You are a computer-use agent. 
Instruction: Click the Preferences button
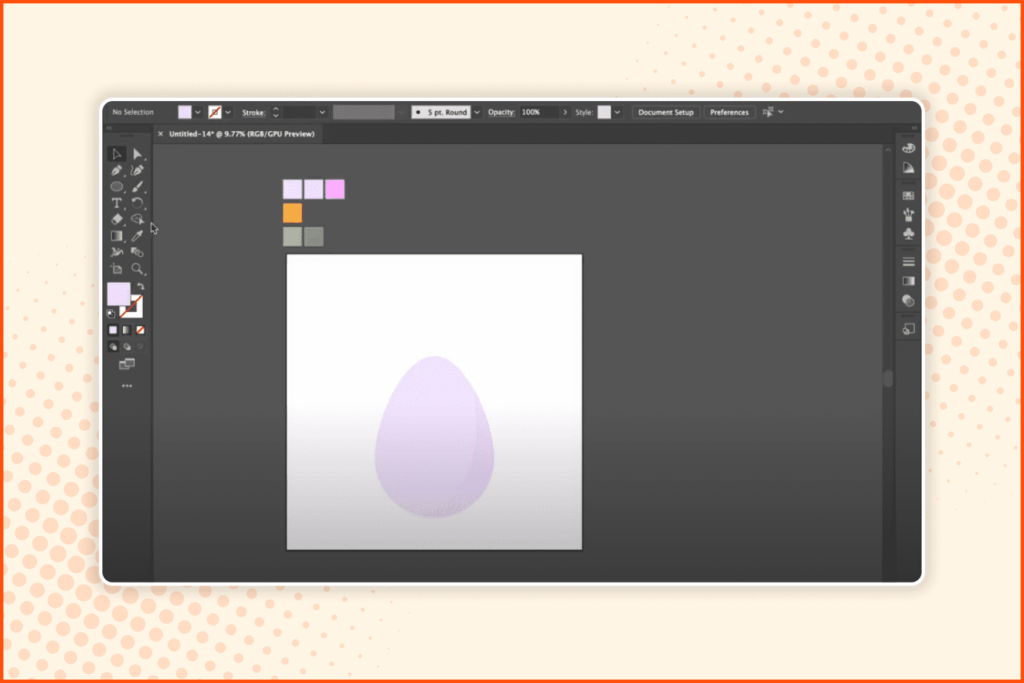pyautogui.click(x=729, y=112)
